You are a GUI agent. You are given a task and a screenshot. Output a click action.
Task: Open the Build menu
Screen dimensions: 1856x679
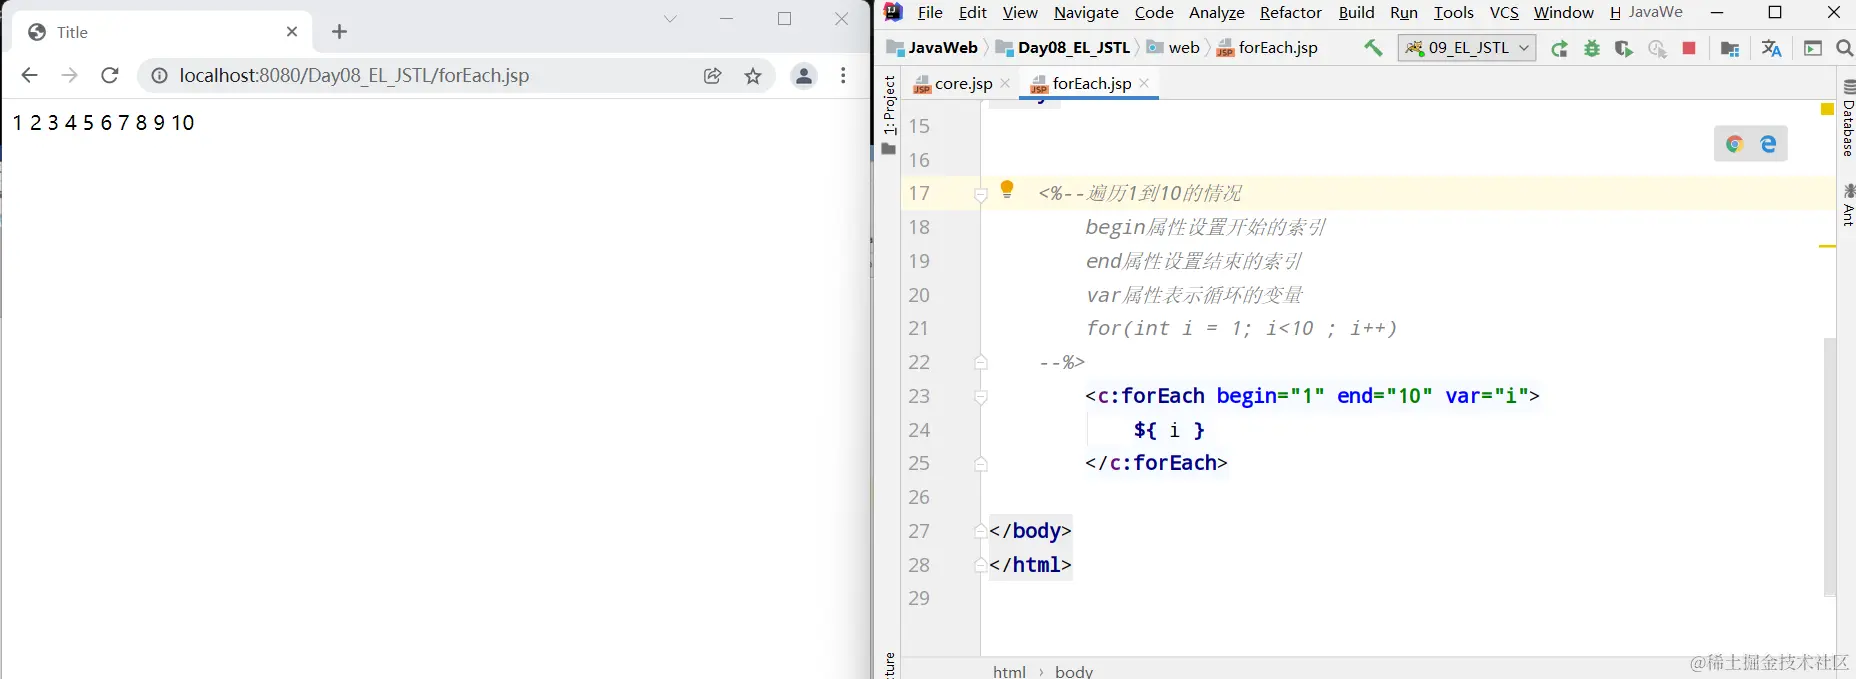pos(1356,12)
